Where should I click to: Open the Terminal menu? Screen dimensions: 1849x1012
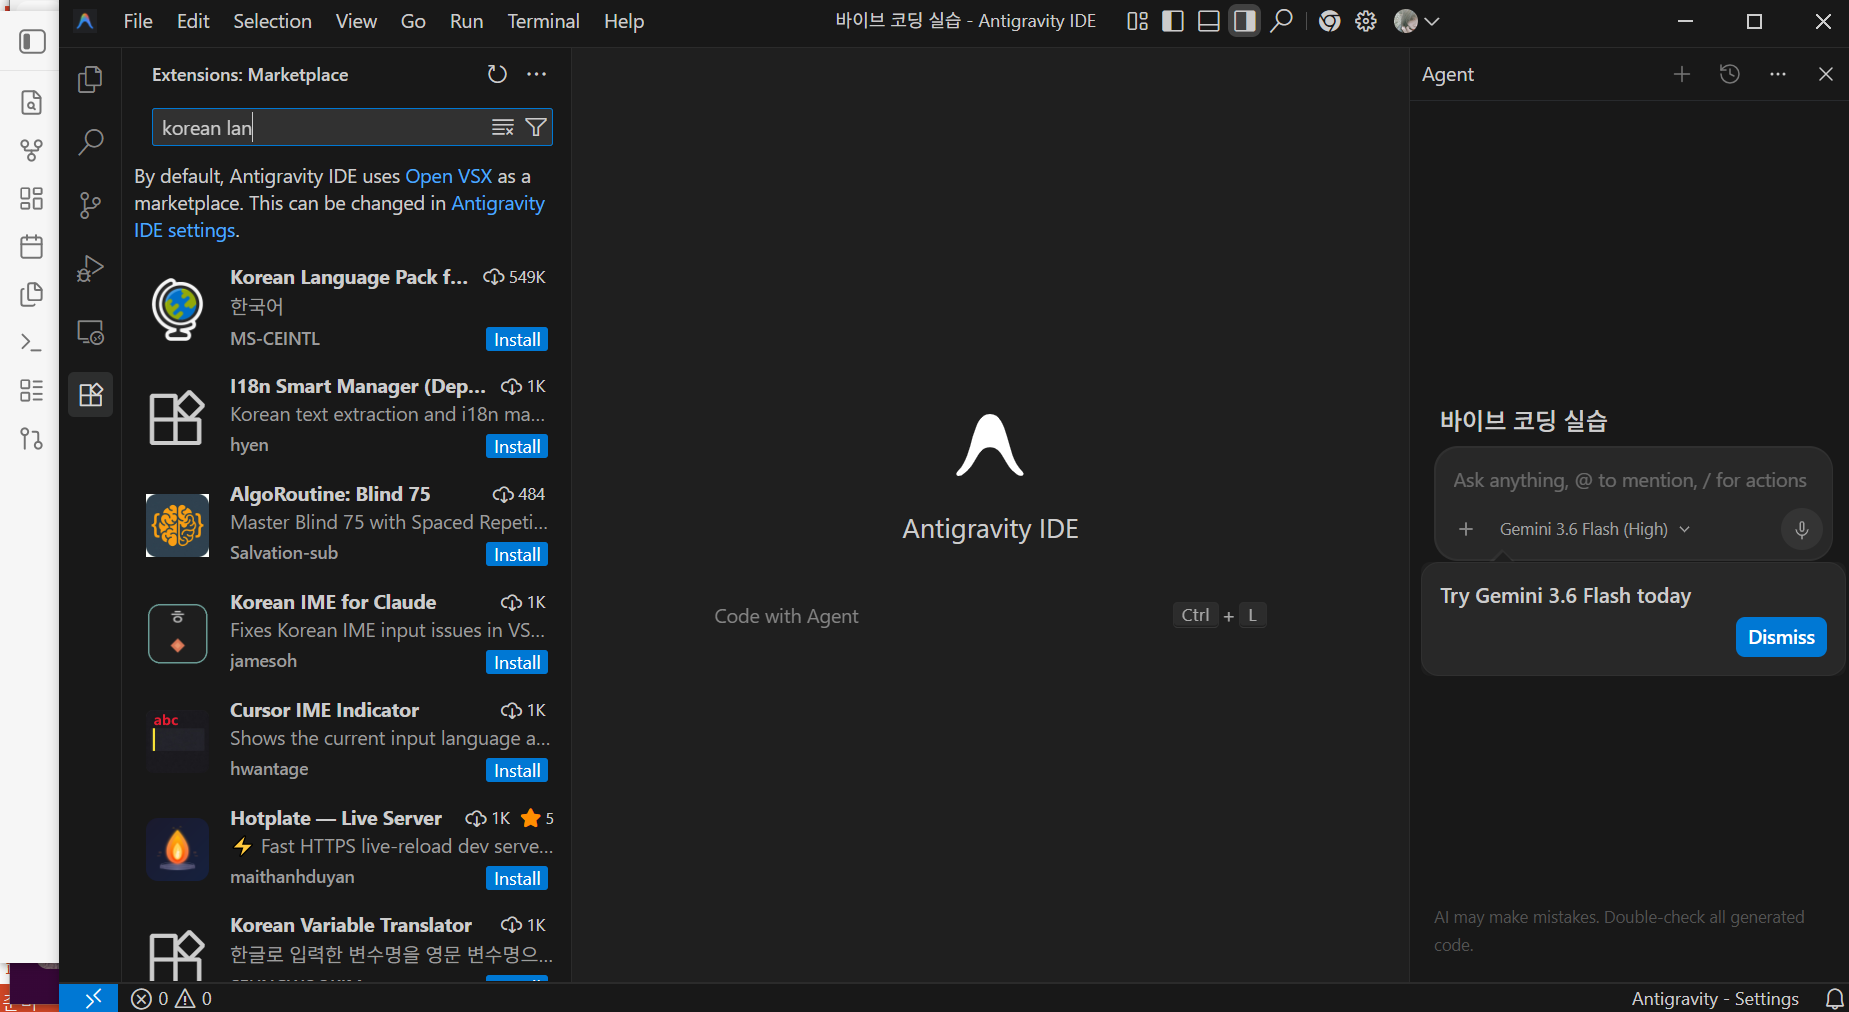point(543,21)
